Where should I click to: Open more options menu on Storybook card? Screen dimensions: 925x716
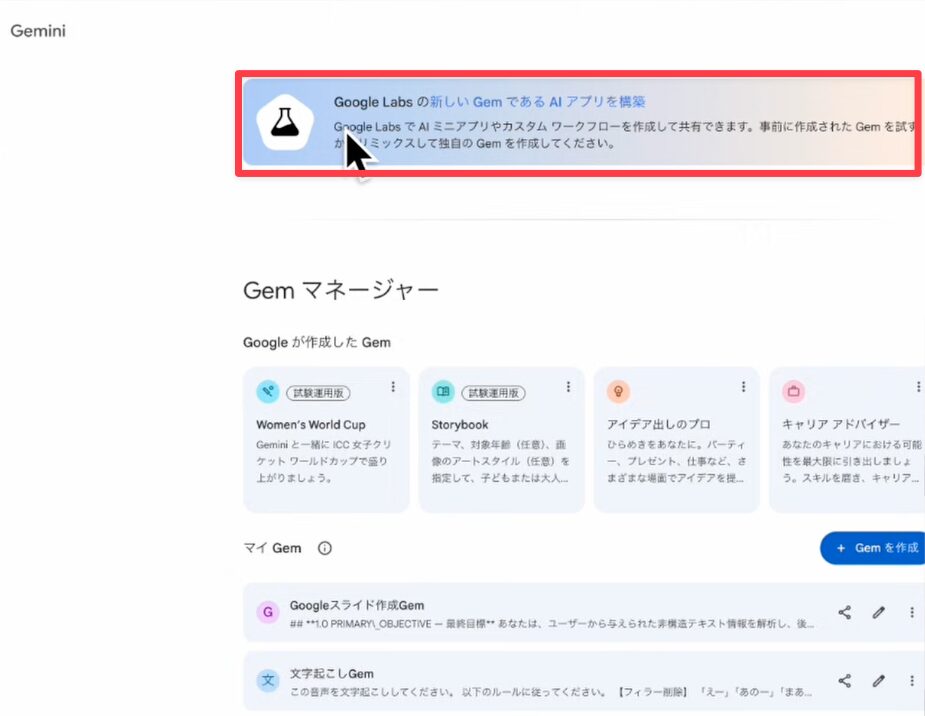click(568, 387)
